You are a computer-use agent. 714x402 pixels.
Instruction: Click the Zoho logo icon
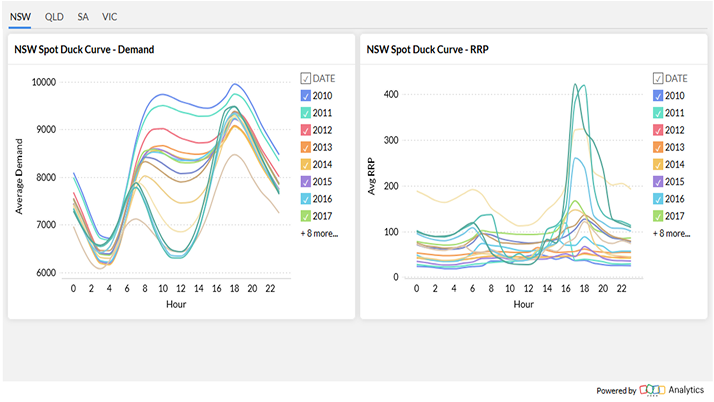pos(652,391)
